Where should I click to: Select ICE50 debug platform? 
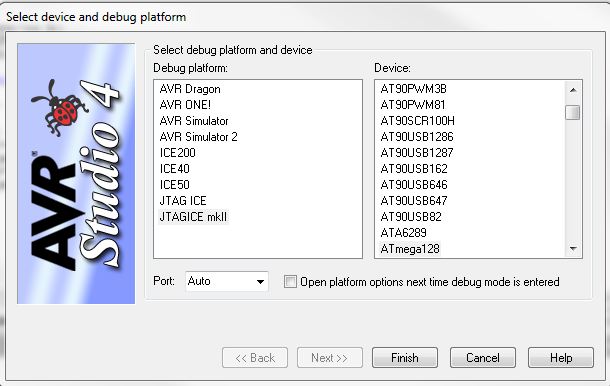coord(175,185)
